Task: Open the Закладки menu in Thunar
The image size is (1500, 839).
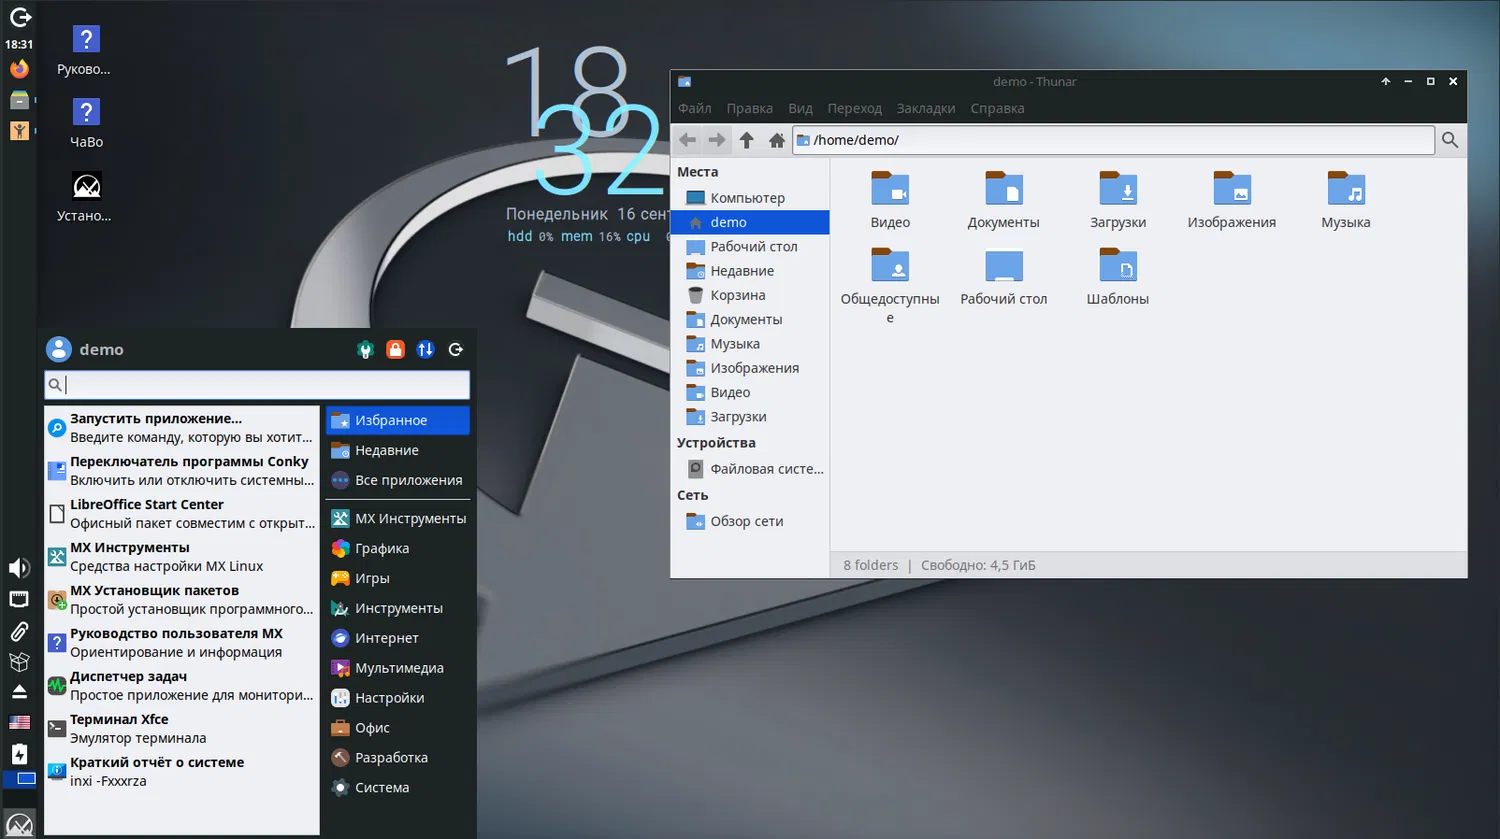Action: coord(925,108)
